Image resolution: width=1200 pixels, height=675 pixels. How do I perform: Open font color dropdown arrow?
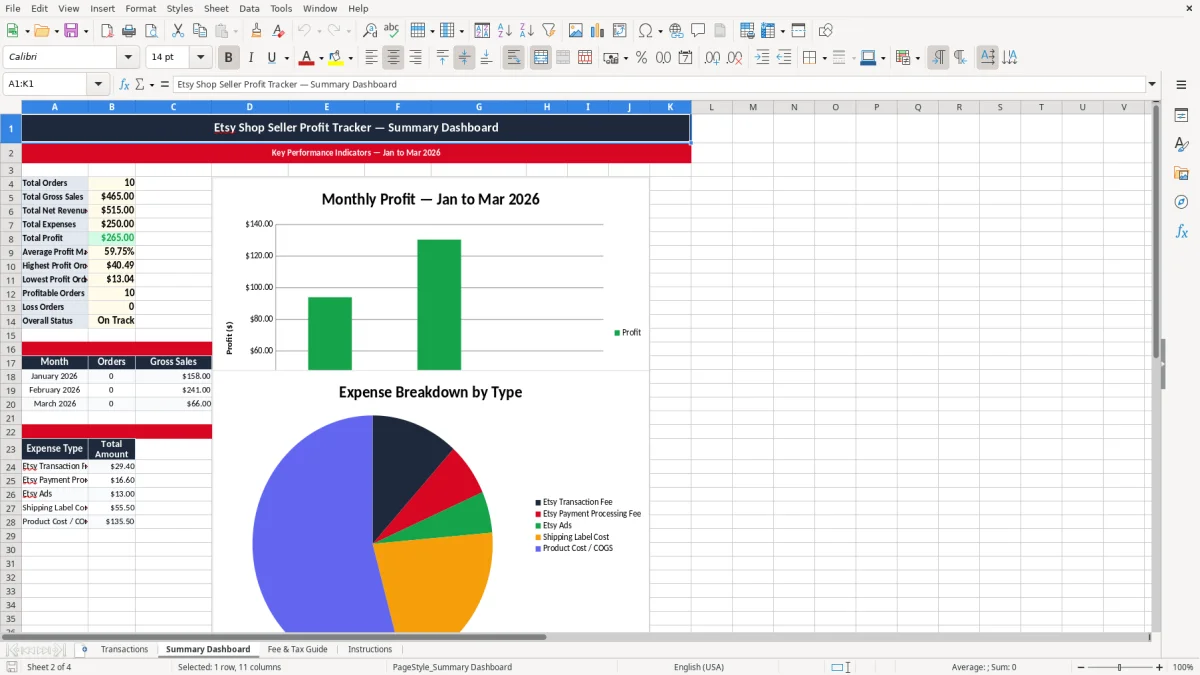tap(321, 58)
